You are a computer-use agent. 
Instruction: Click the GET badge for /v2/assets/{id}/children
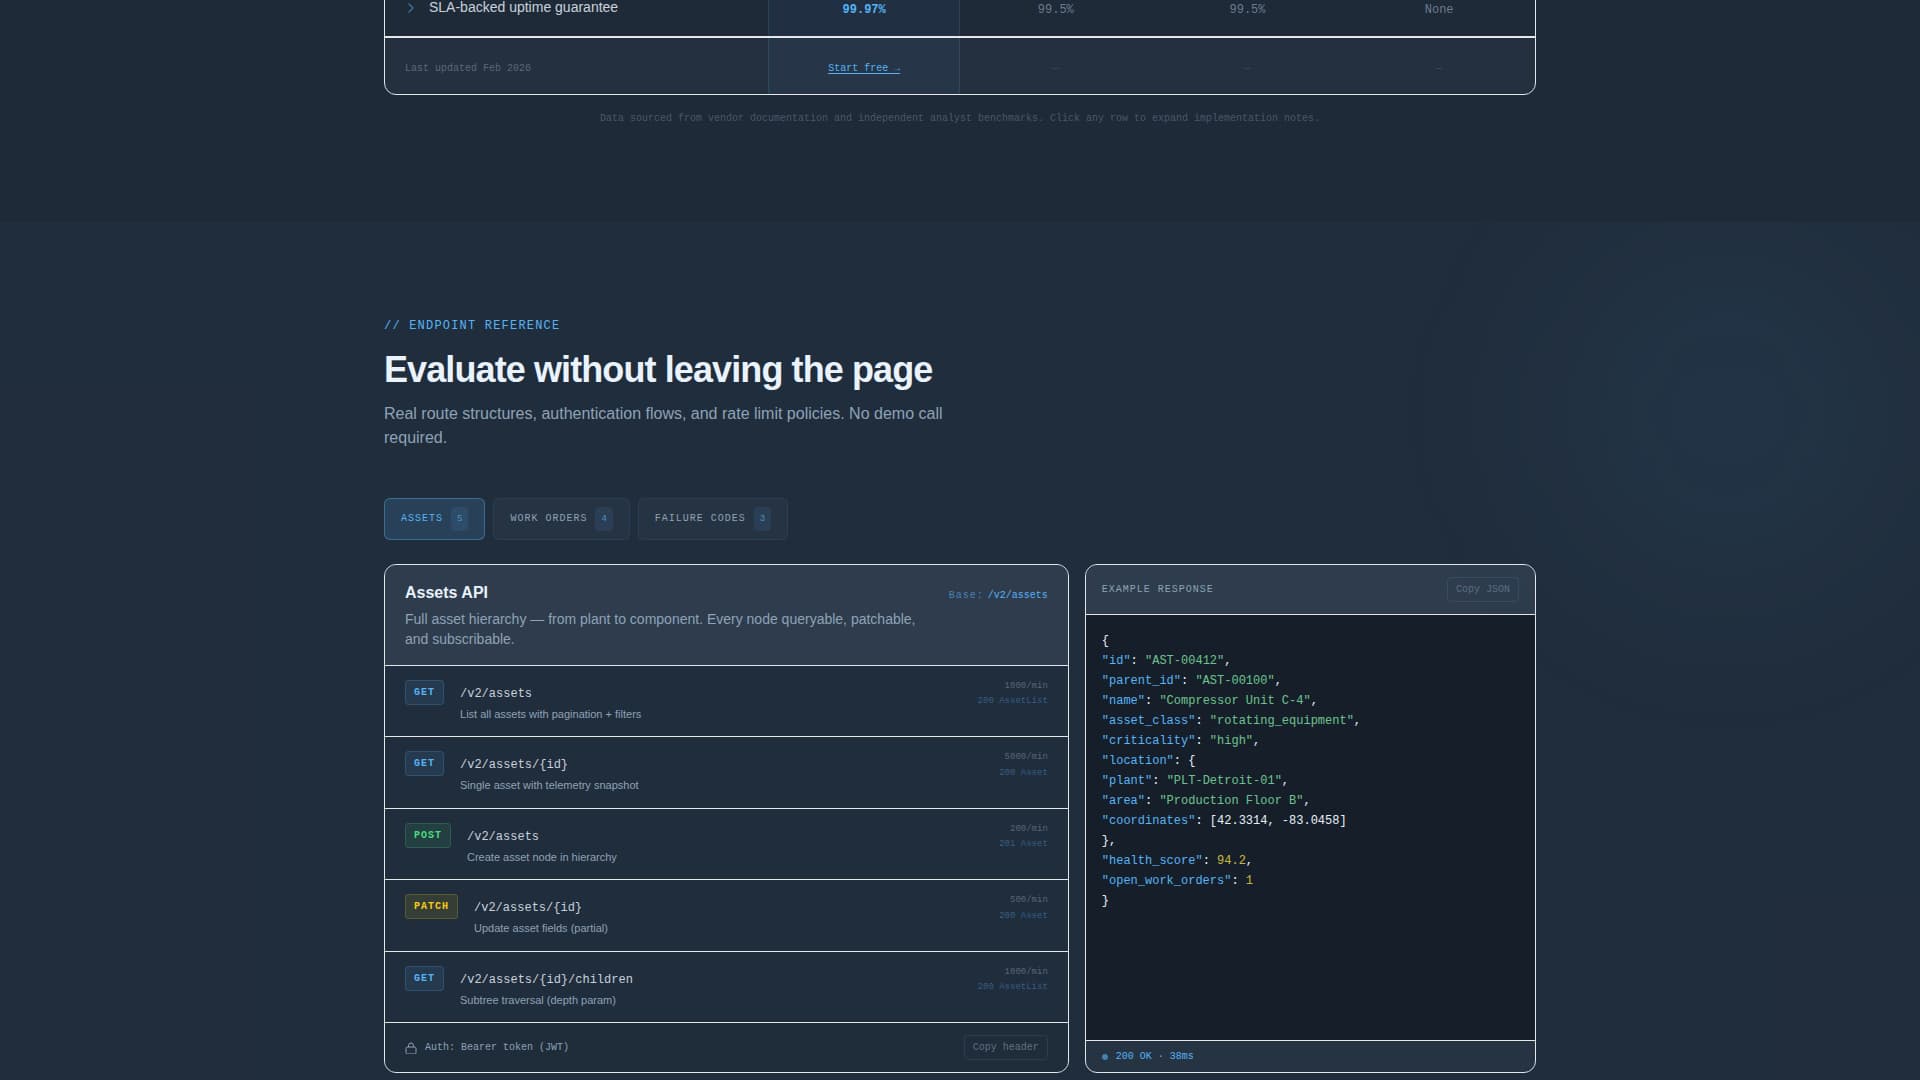(424, 978)
